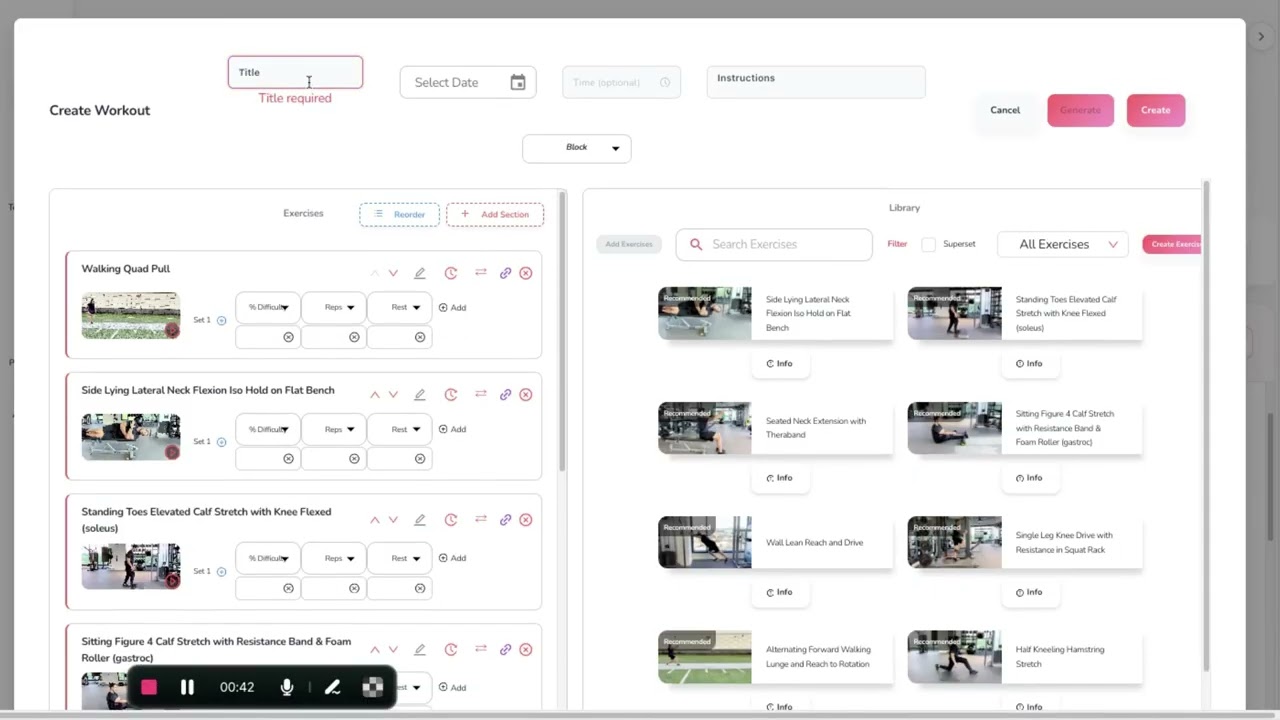Move Side Lying Lateral Neck Flexion up
This screenshot has height=720, width=1280.
[375, 395]
